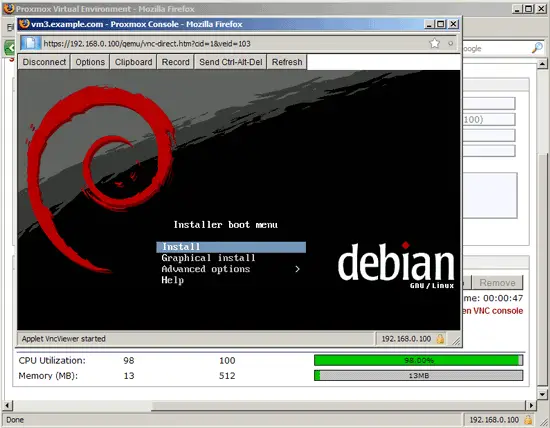Send Ctrl-Alt-Del to the VM
This screenshot has height=428, width=550.
point(230,62)
